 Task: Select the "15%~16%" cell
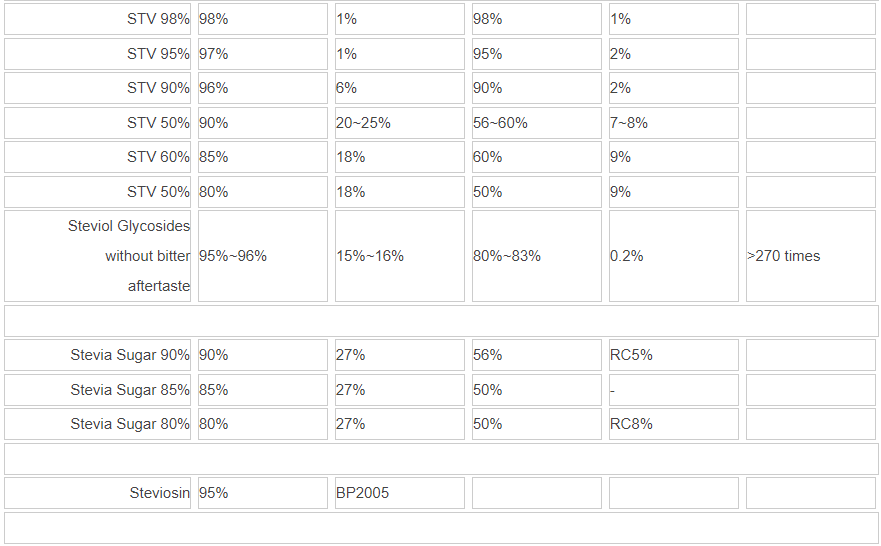click(370, 256)
